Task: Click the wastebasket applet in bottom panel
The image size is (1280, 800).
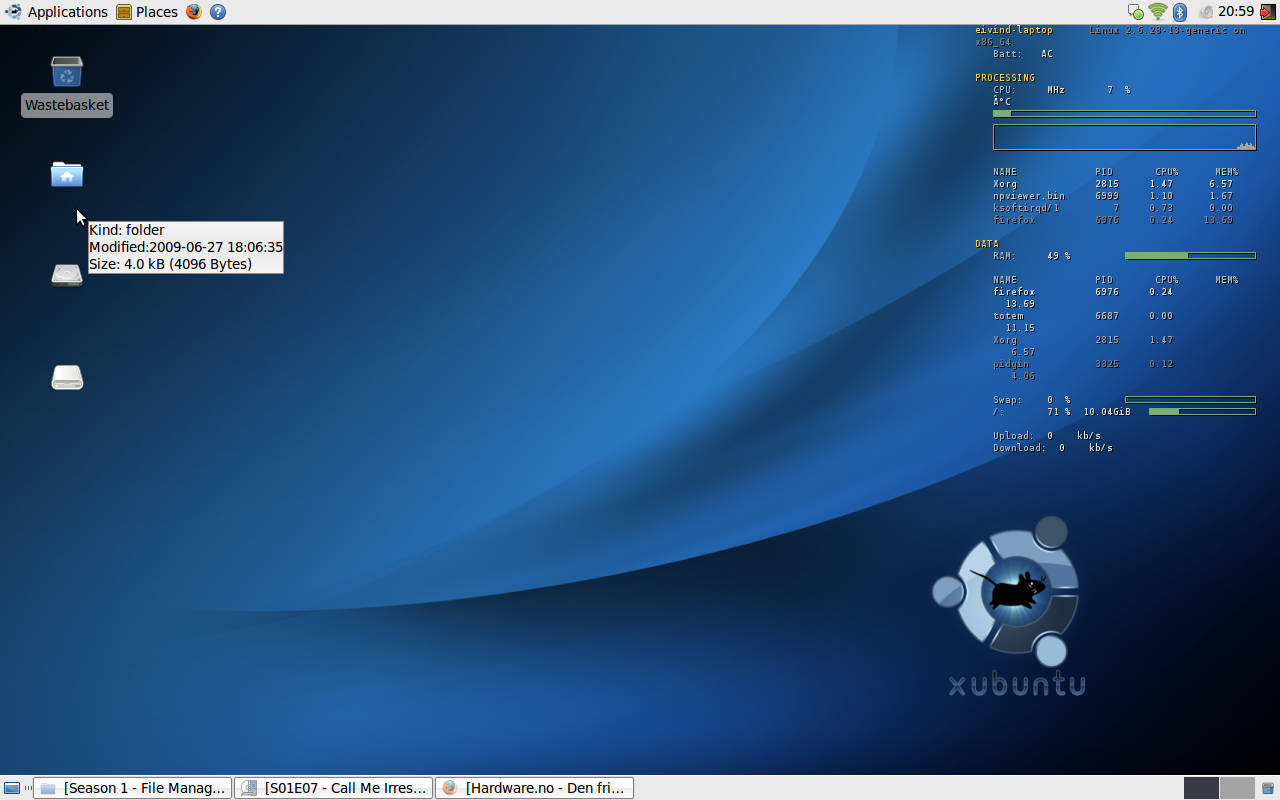Action: tap(1268, 788)
